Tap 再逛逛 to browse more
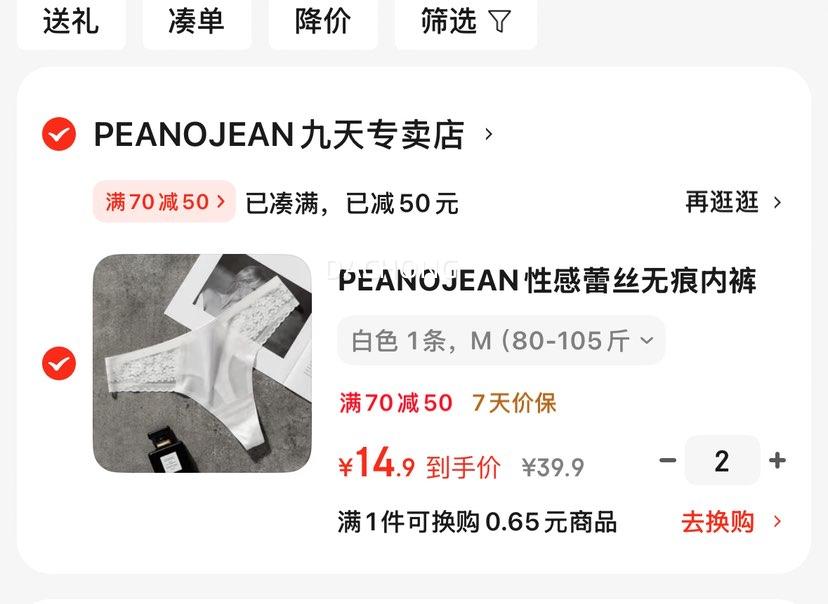This screenshot has width=828, height=604. click(x=722, y=202)
